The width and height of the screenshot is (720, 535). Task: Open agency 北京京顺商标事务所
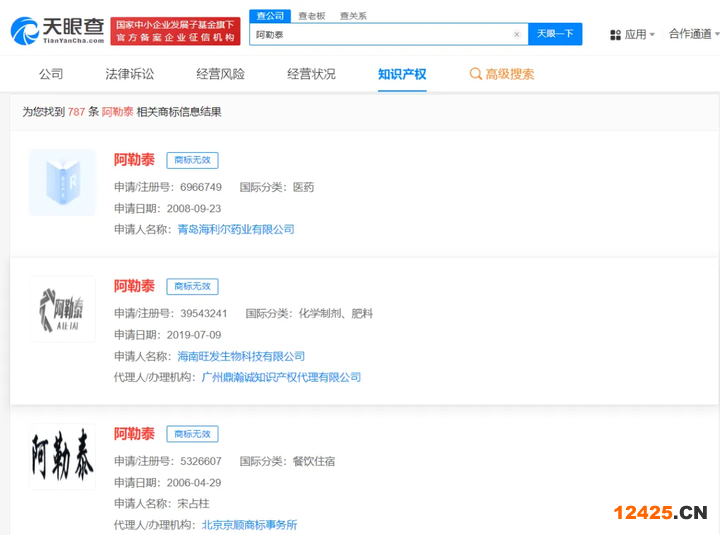pos(249,525)
